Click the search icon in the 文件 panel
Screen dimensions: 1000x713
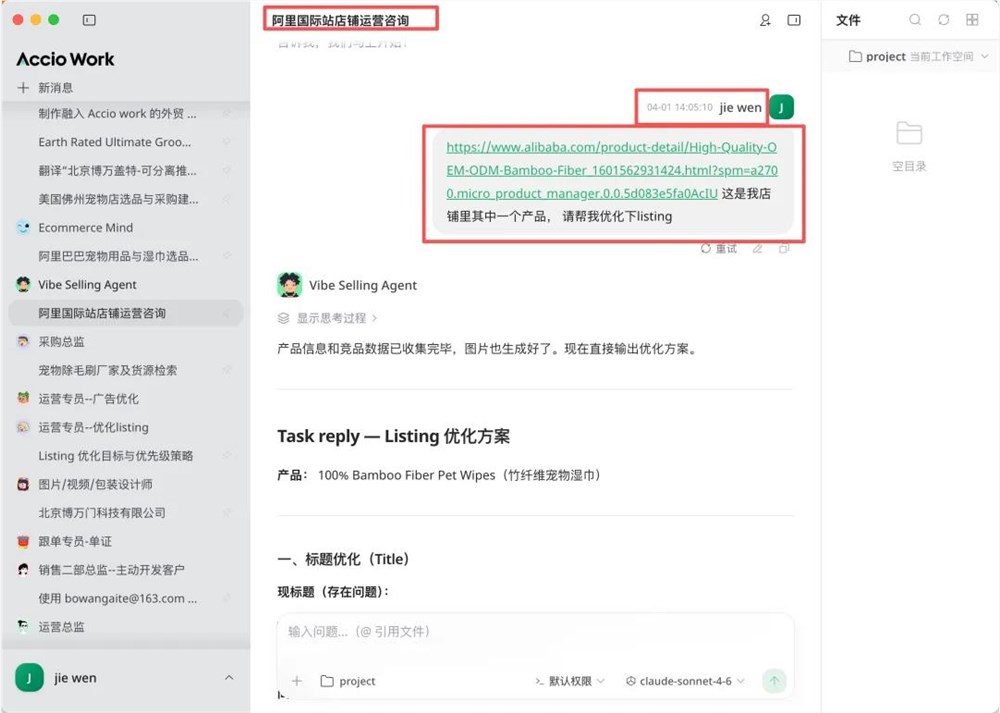916,19
